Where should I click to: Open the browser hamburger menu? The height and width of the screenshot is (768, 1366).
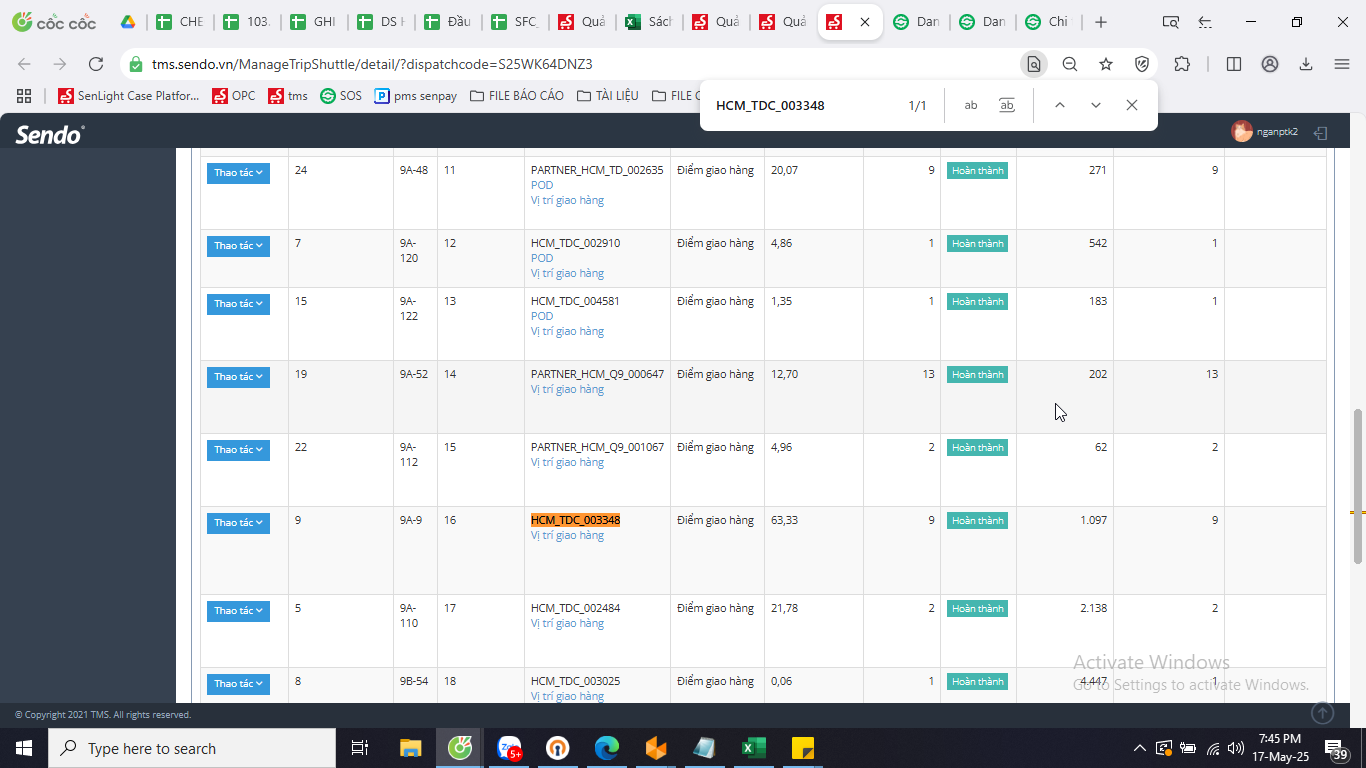click(1342, 64)
